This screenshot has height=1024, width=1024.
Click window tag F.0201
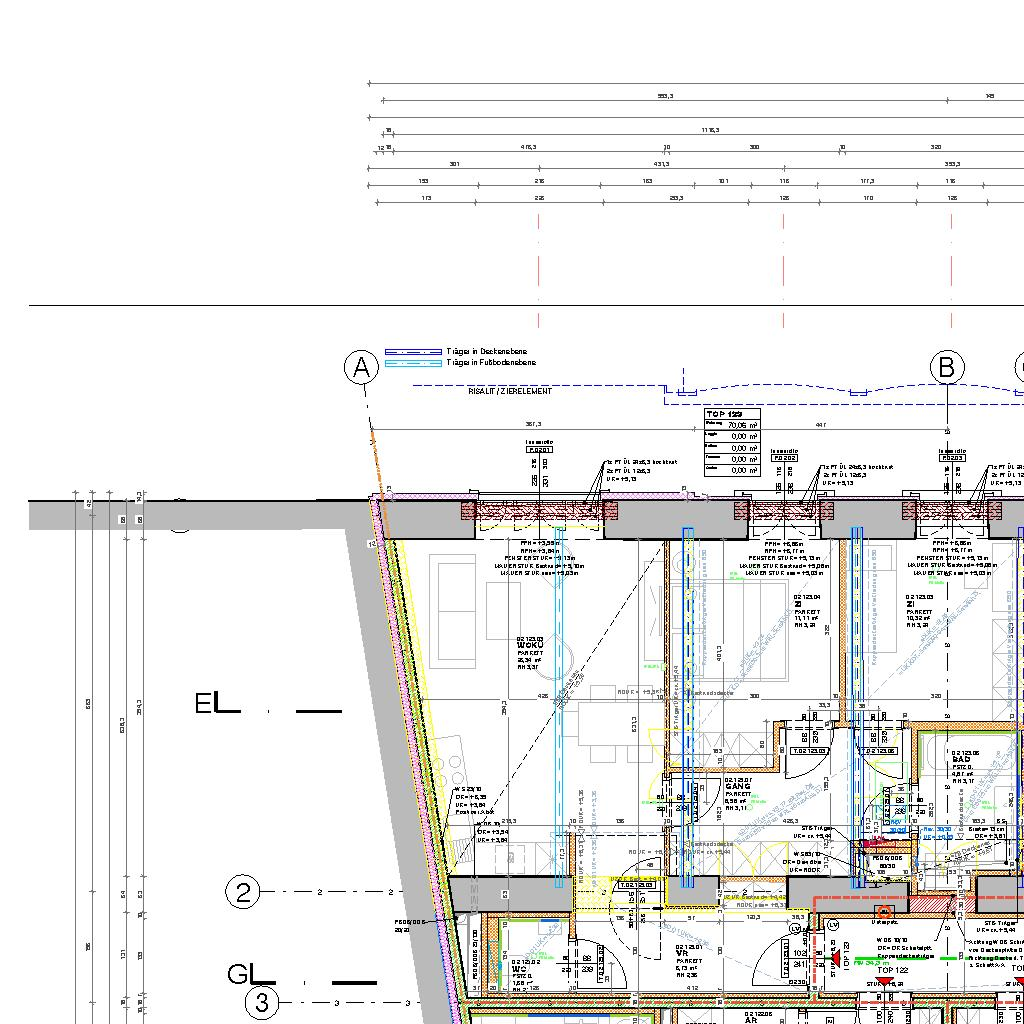[x=539, y=449]
